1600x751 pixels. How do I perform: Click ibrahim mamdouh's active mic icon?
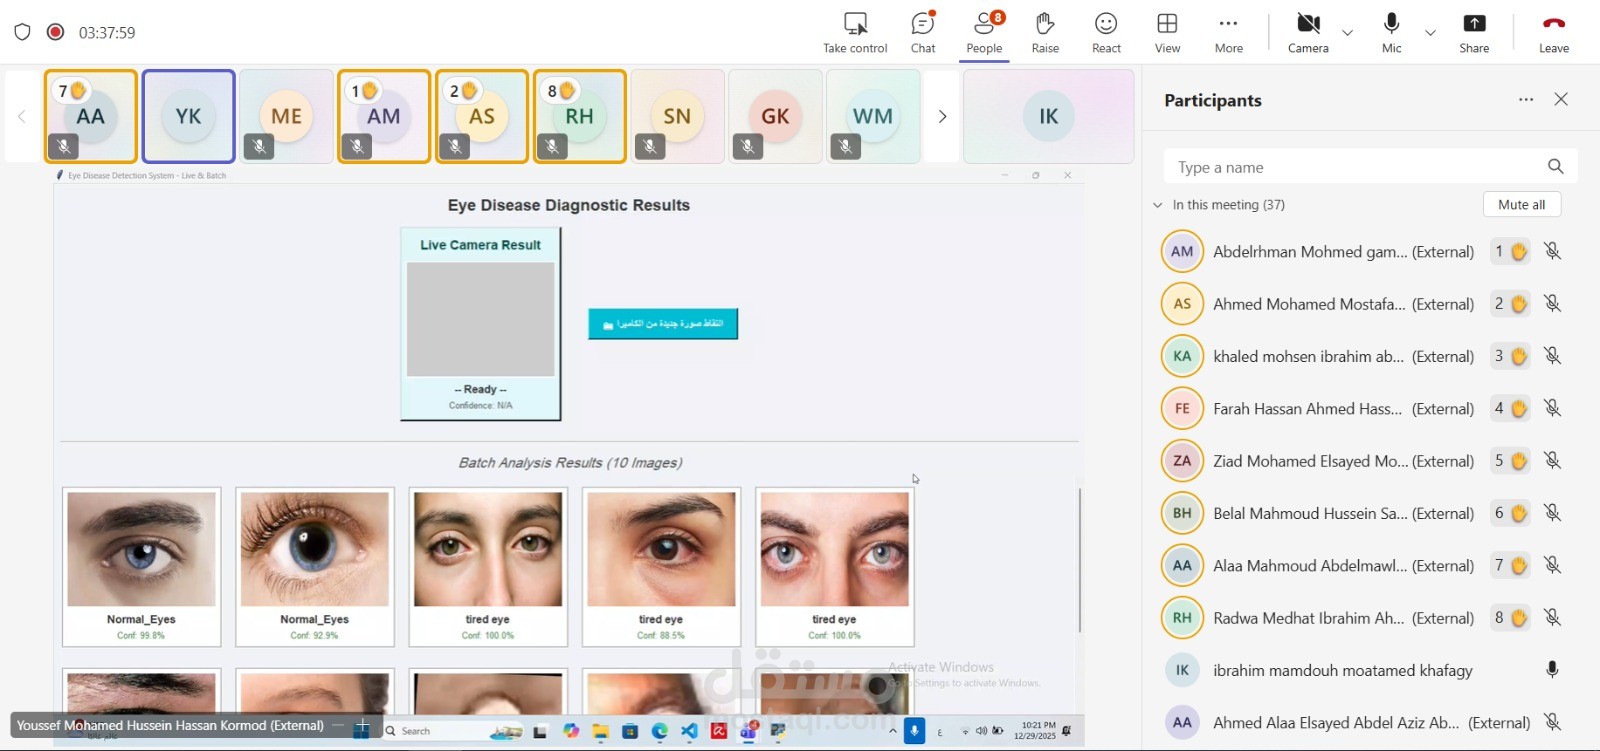point(1552,670)
